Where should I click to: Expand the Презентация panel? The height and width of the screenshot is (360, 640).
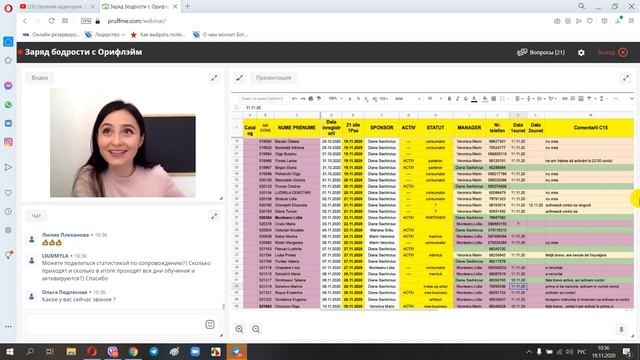(626, 78)
